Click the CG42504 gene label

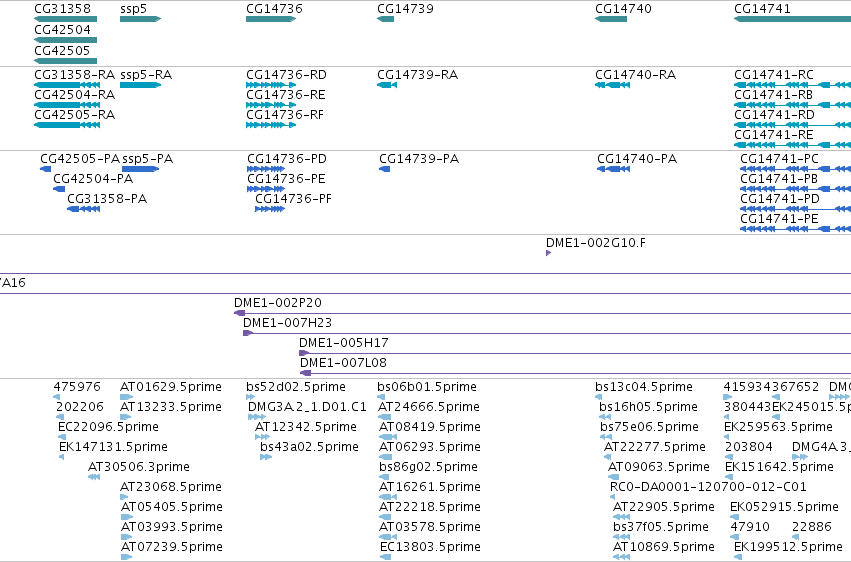[62, 30]
